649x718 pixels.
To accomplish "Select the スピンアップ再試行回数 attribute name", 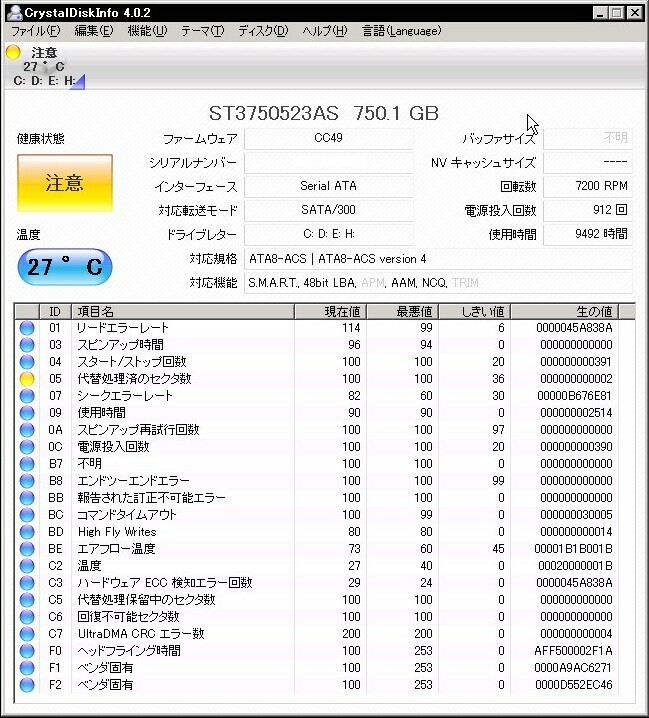I will click(x=138, y=430).
